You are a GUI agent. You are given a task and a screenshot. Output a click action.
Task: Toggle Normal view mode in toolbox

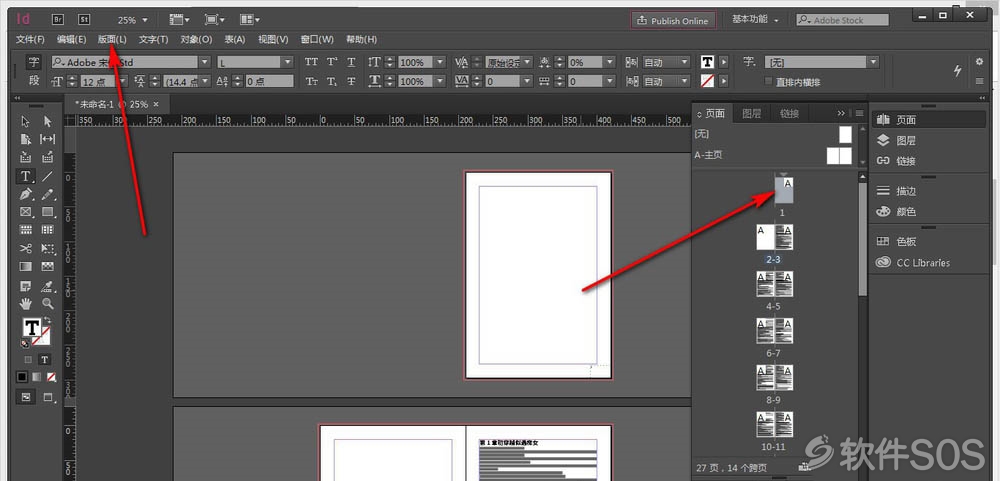pyautogui.click(x=26, y=397)
